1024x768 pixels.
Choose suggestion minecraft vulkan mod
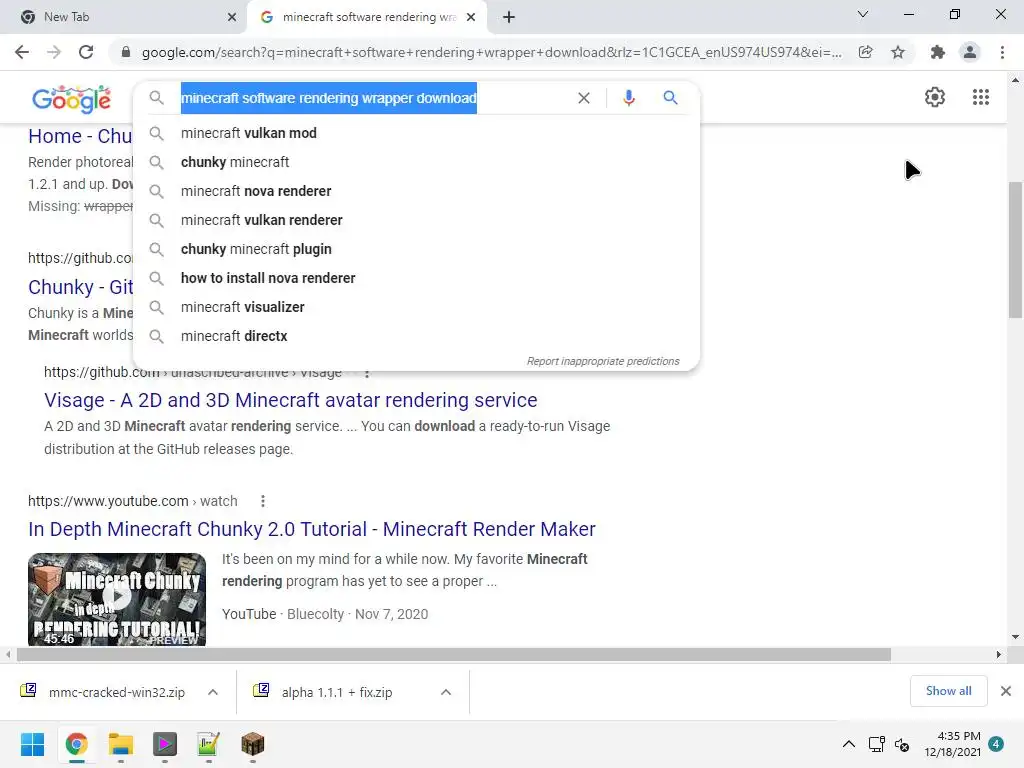pyautogui.click(x=416, y=133)
